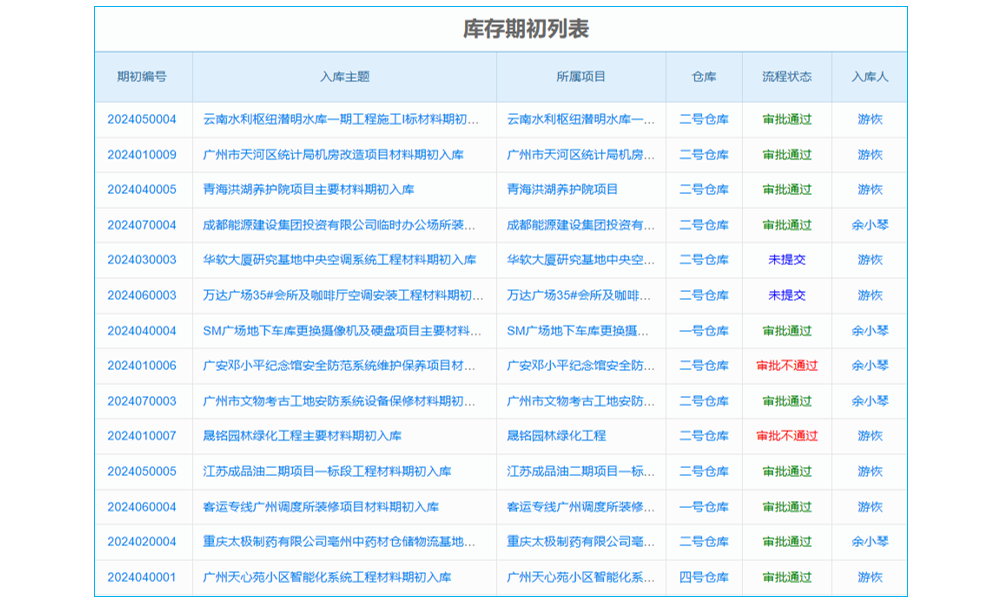Click 审批通过 status on first row

click(x=787, y=119)
